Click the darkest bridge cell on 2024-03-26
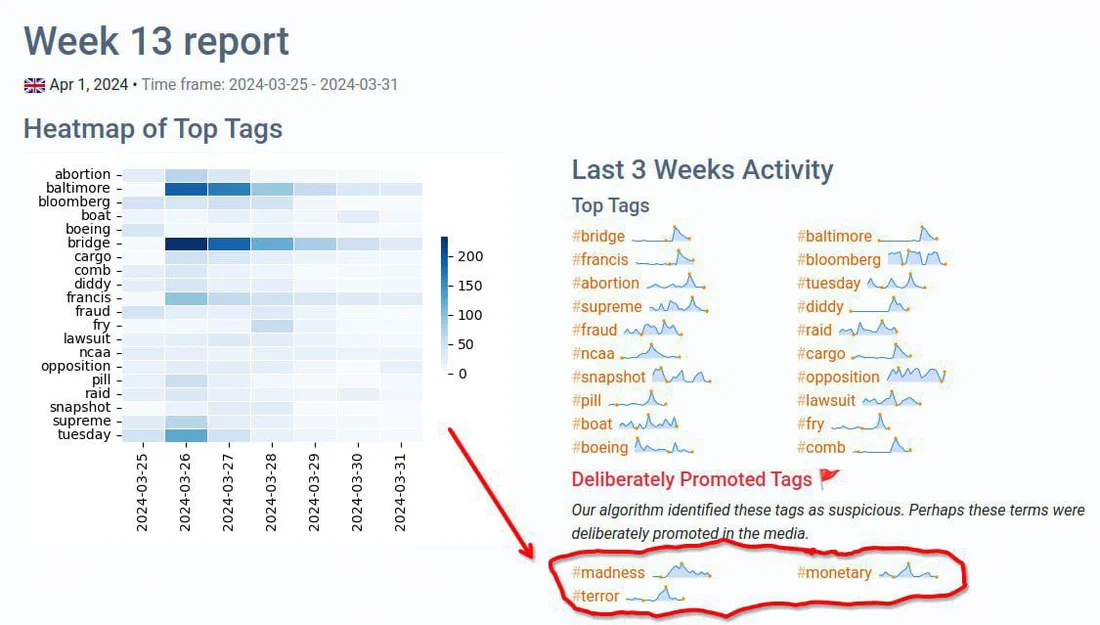Screen dimensions: 1100x625 pos(186,243)
